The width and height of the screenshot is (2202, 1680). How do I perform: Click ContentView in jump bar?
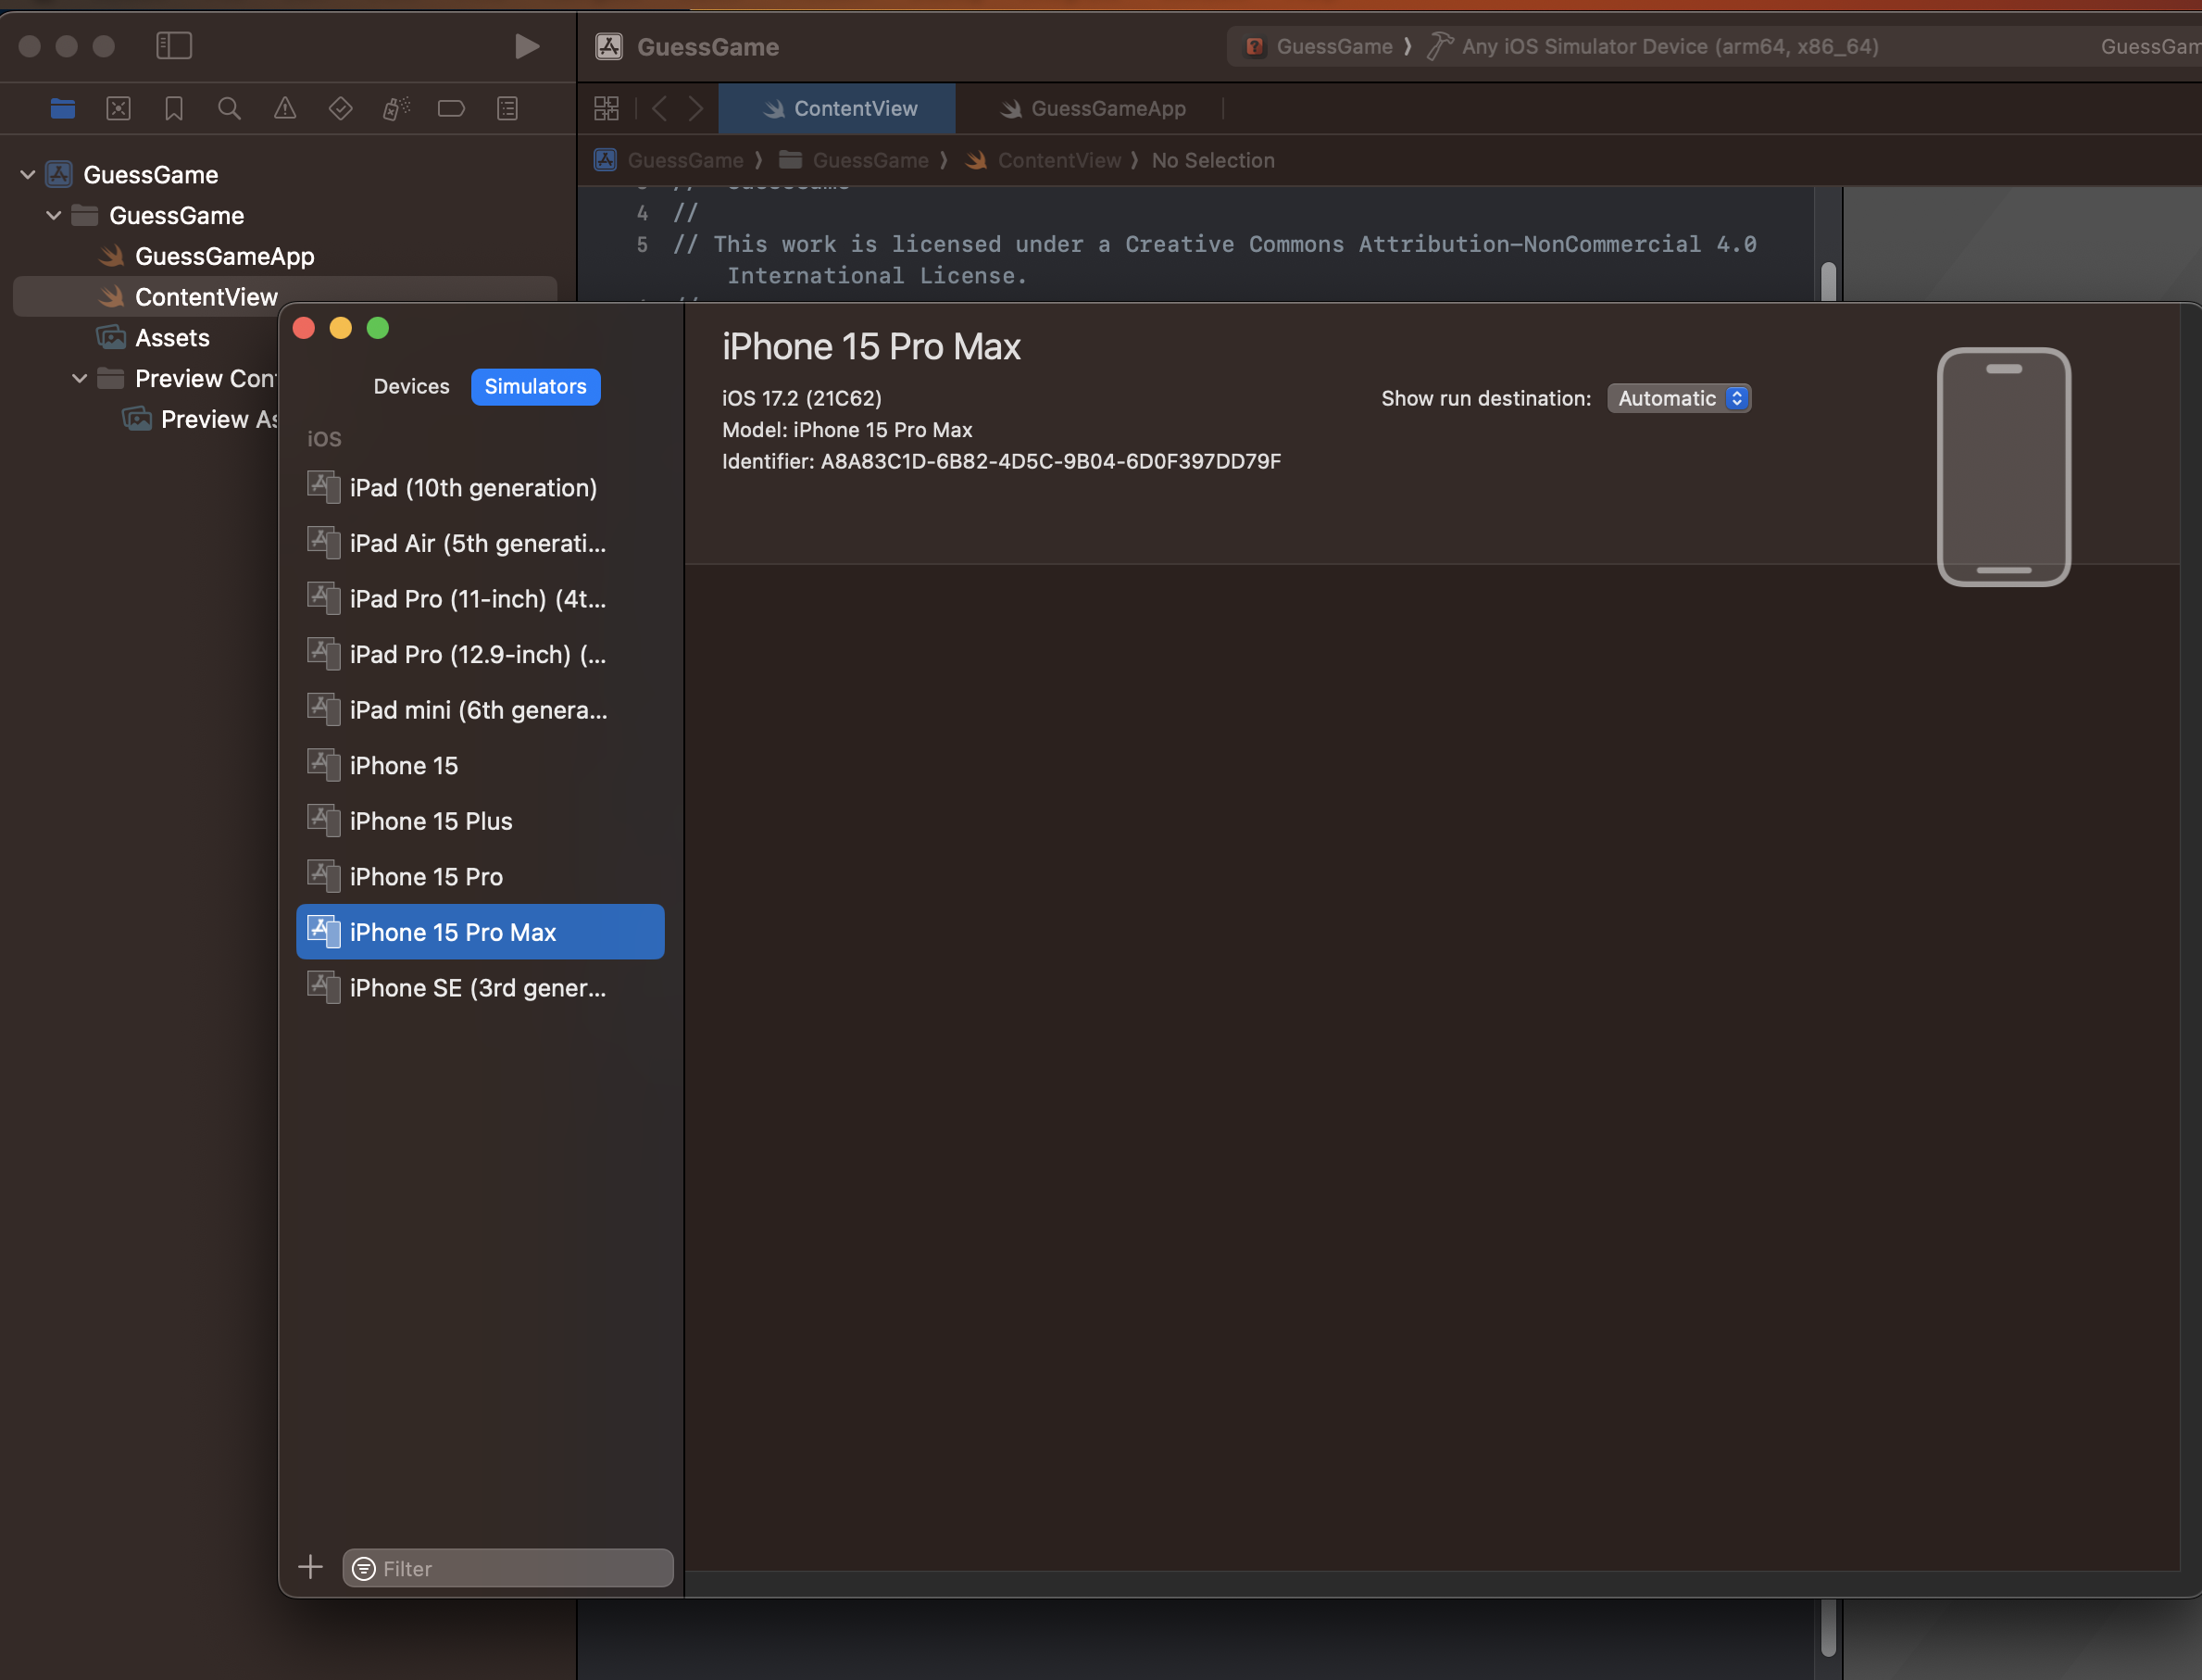(x=1043, y=161)
